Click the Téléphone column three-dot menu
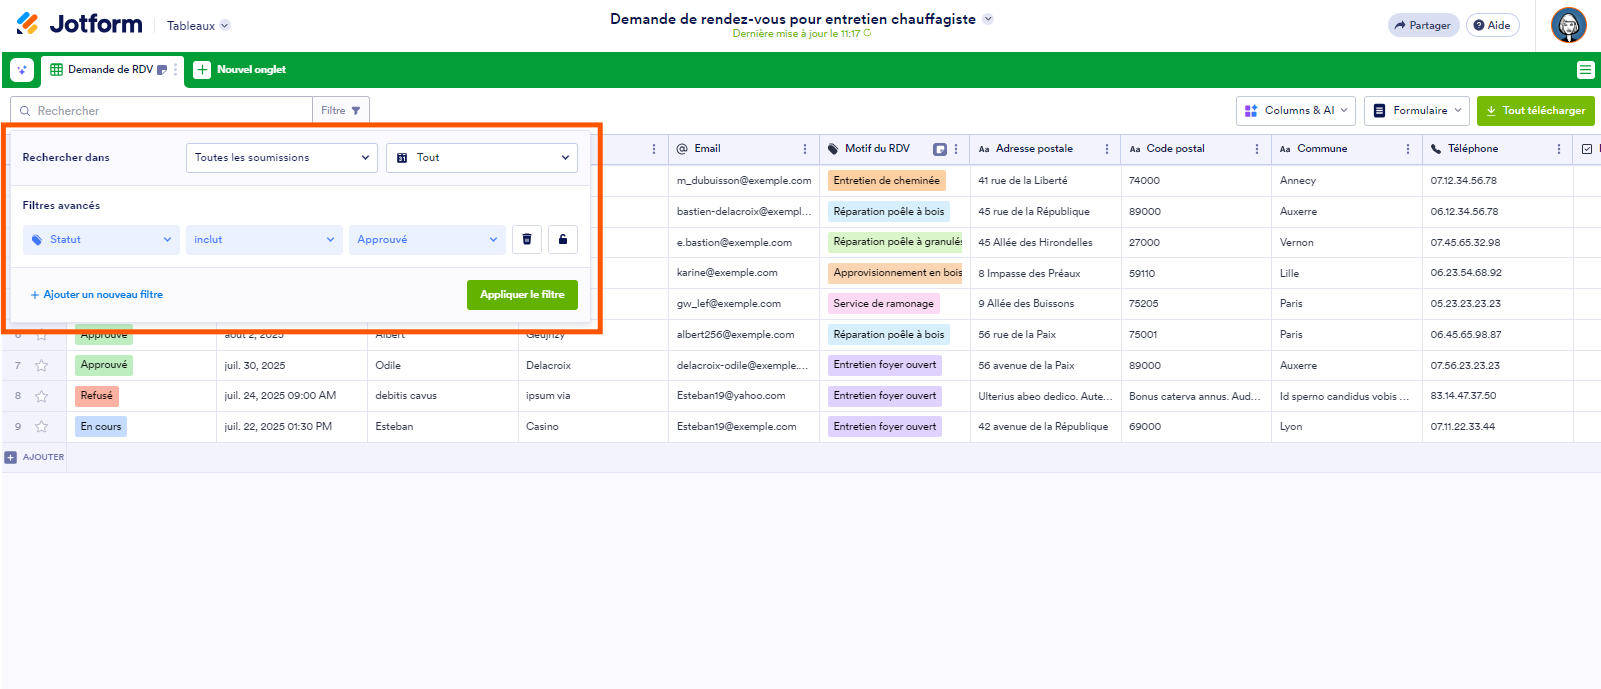The image size is (1601, 689). pos(1558,149)
